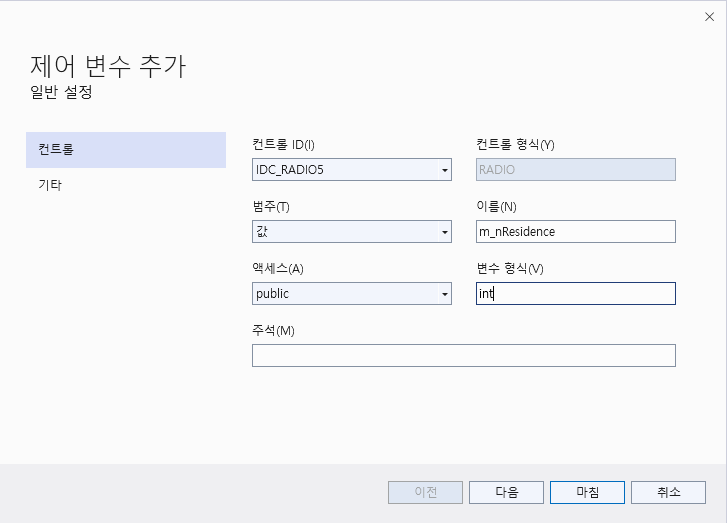Close the 제어 변수 추가 dialog window
The image size is (727, 523).
(709, 16)
